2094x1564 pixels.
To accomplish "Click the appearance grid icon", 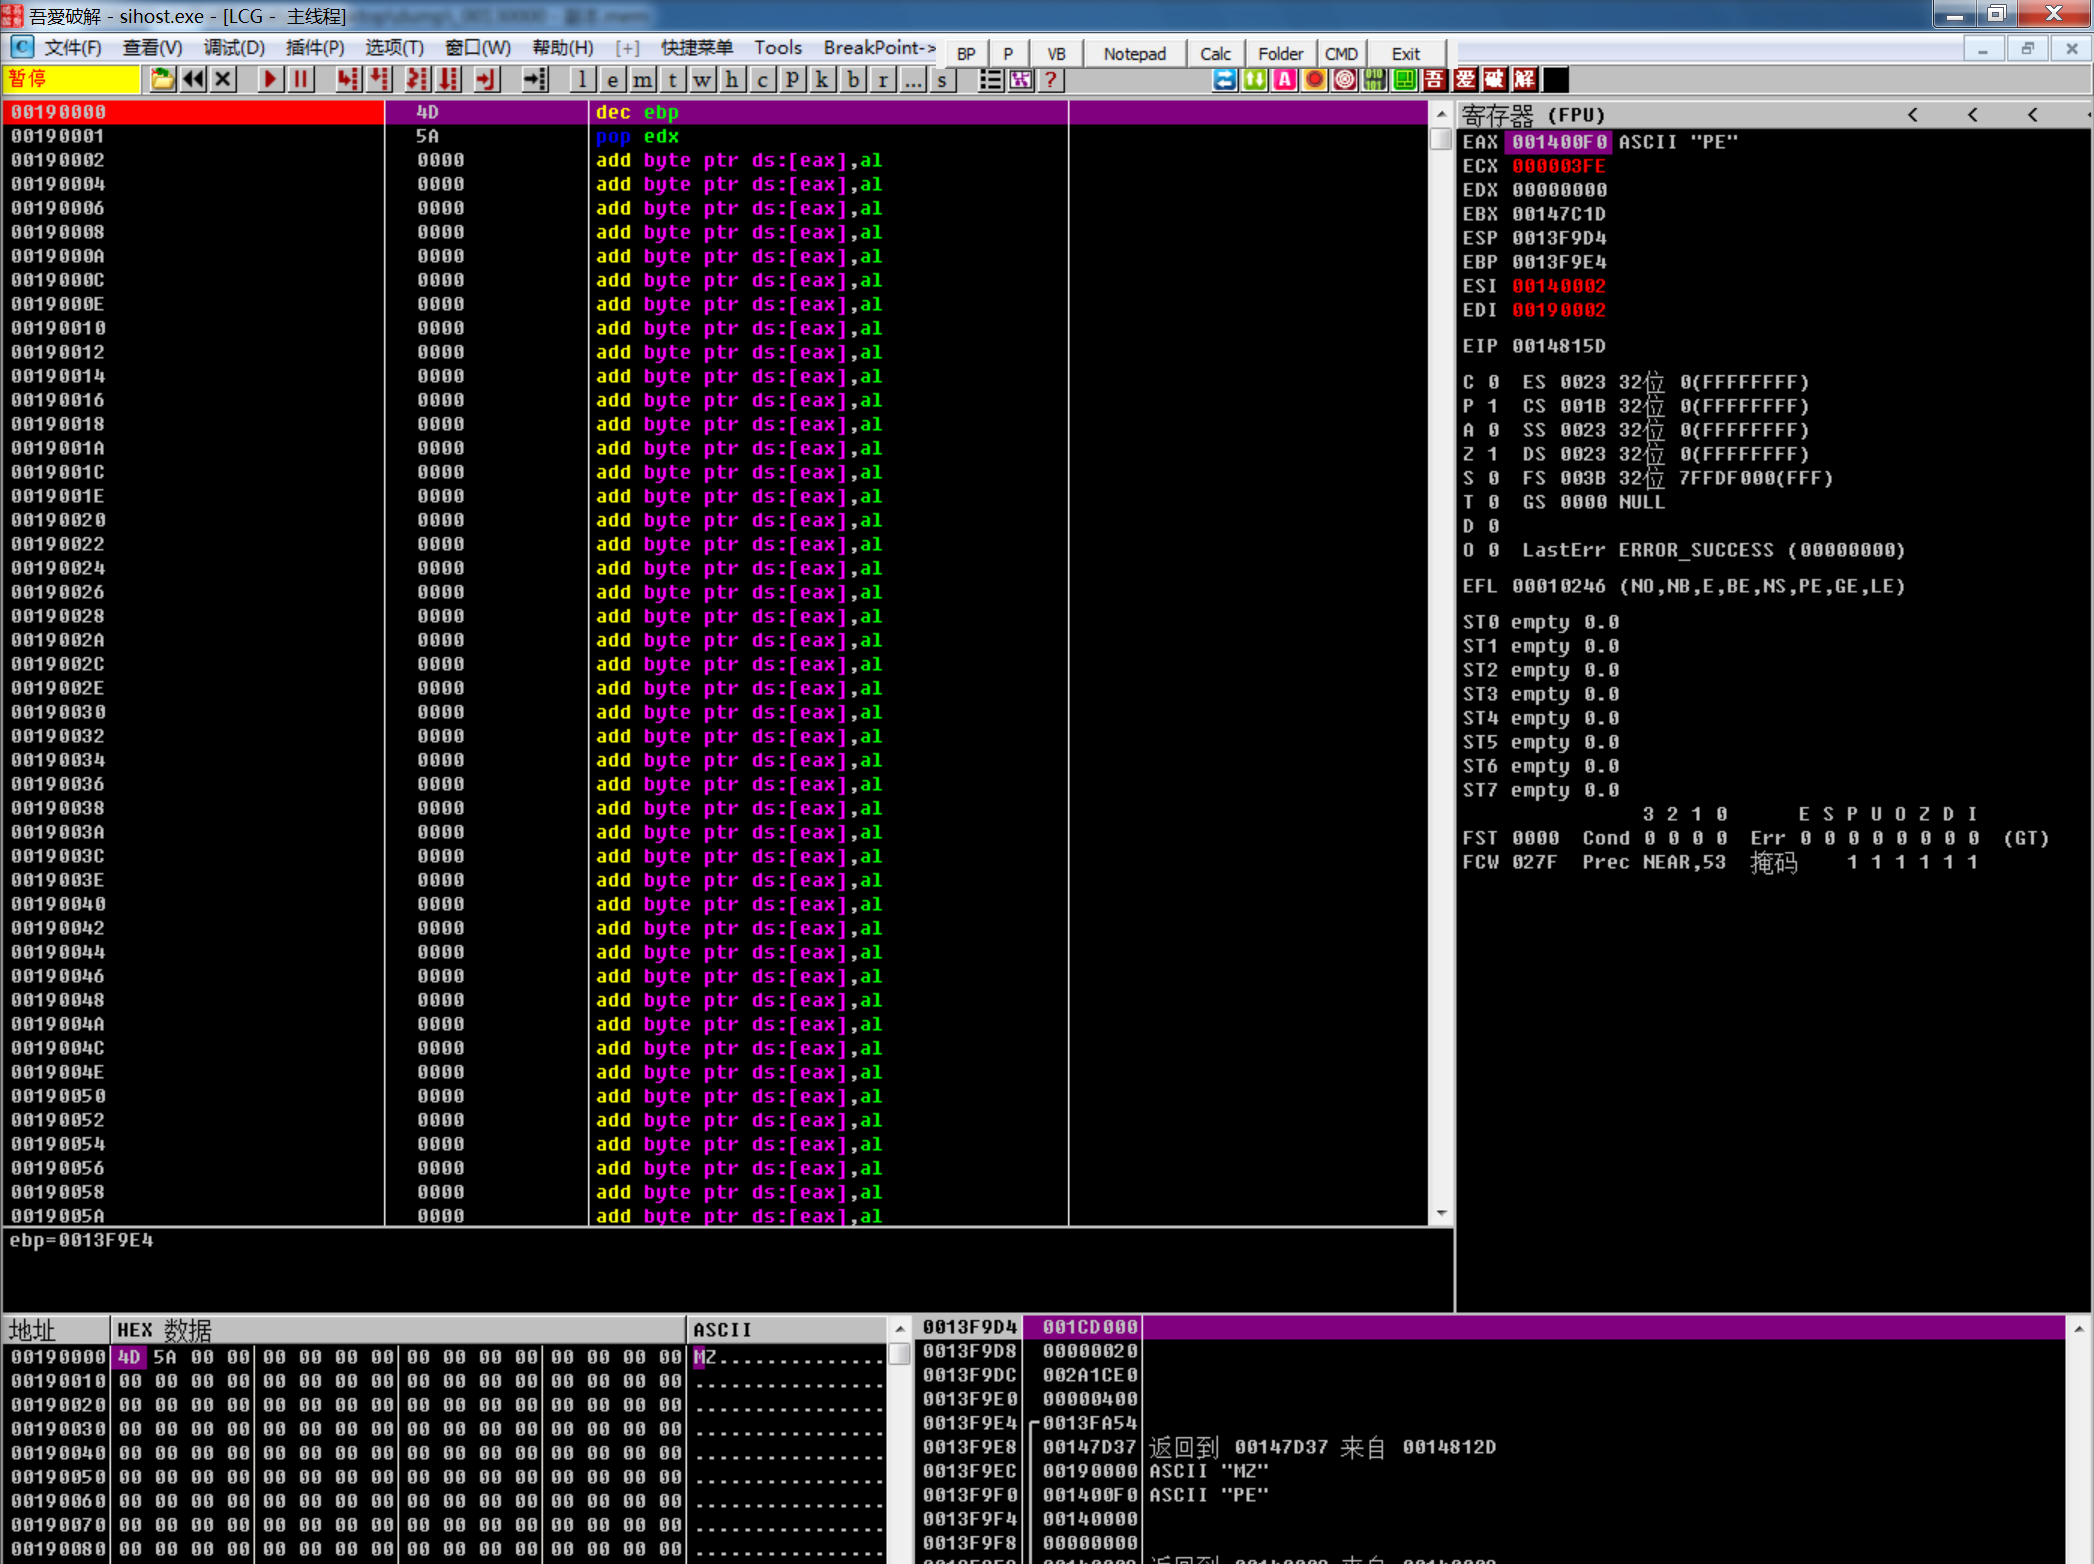I will (x=1020, y=80).
